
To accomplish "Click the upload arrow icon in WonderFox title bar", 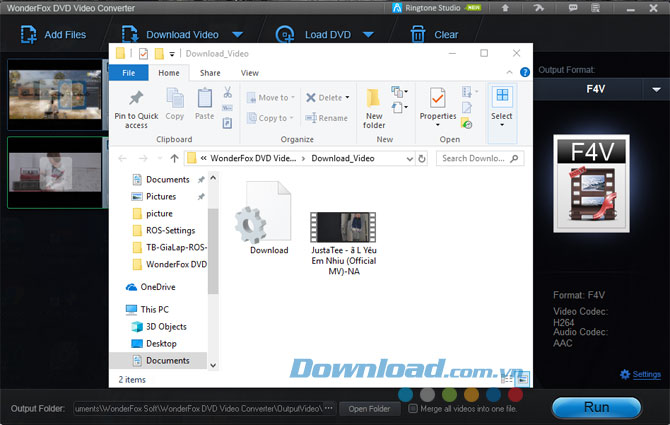I will pyautogui.click(x=505, y=8).
